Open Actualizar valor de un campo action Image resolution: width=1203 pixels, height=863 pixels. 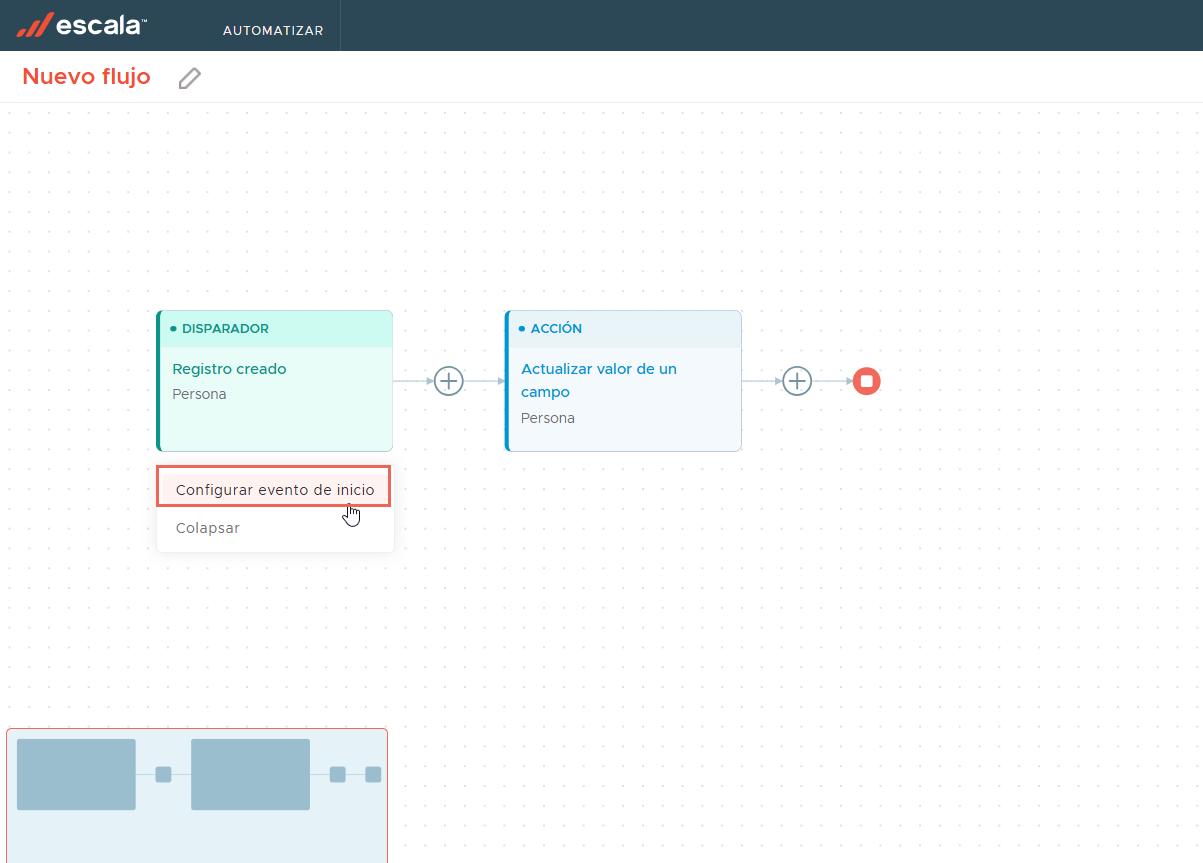599,381
